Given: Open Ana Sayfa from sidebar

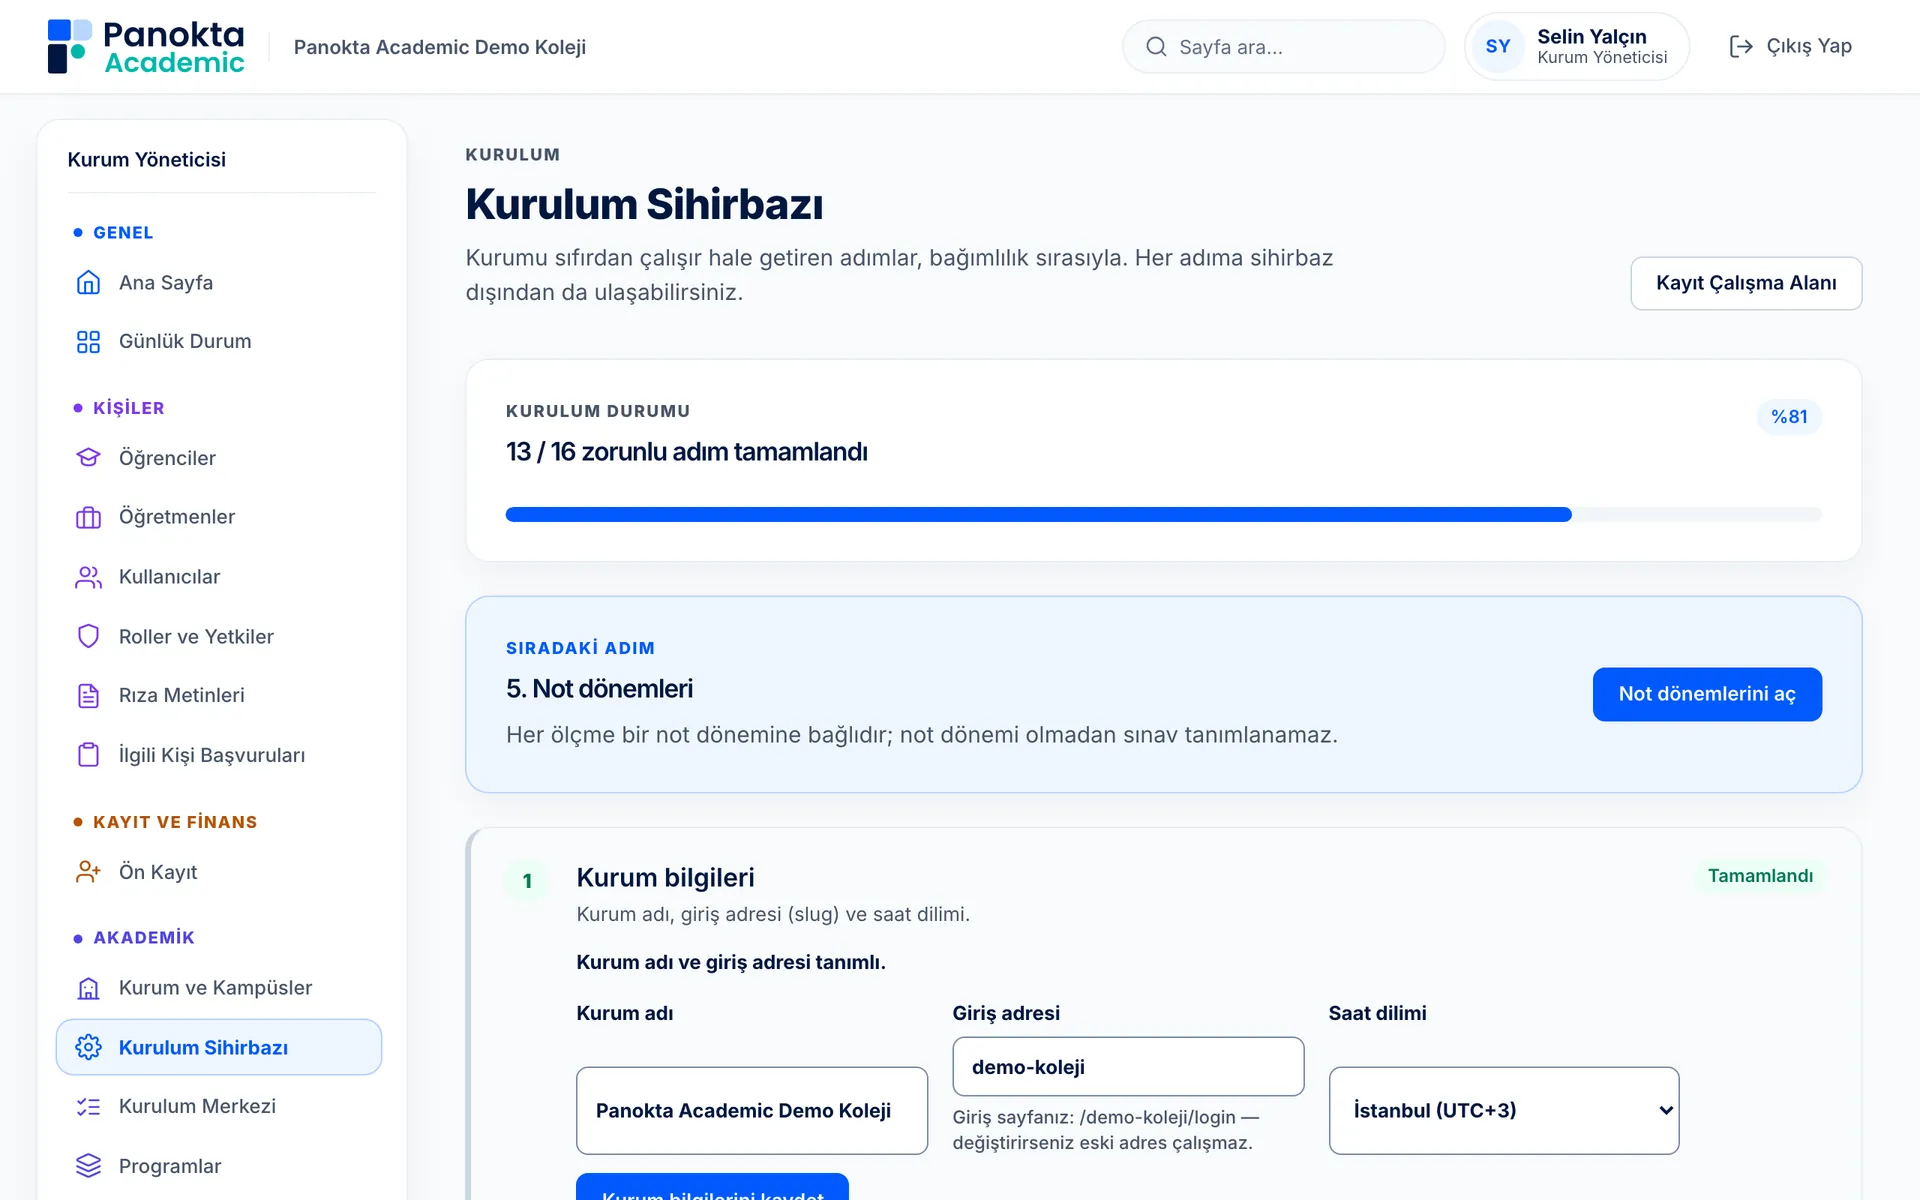Looking at the screenshot, I should [219, 283].
